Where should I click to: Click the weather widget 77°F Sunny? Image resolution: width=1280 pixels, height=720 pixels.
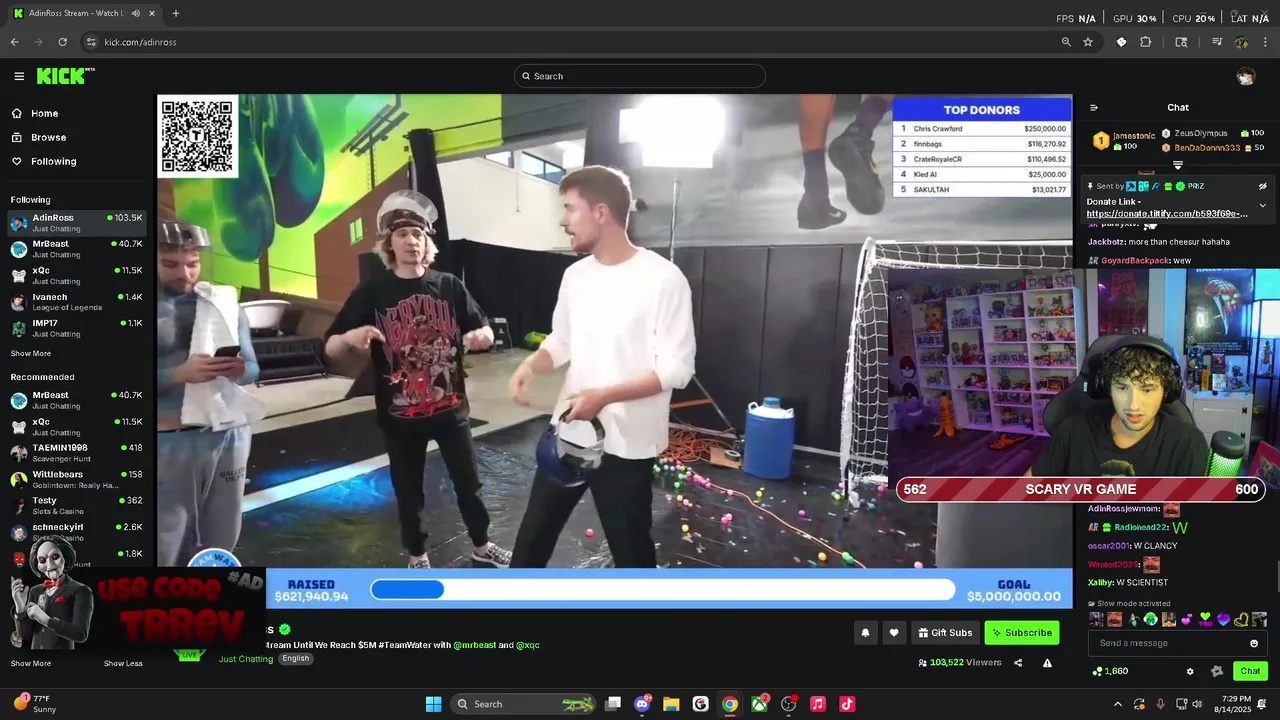click(36, 704)
